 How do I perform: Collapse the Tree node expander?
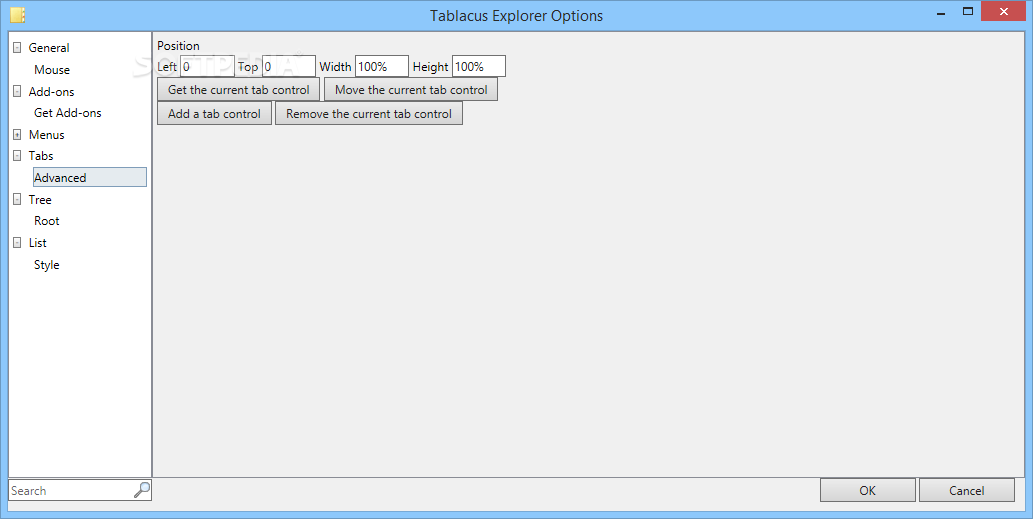pos(17,200)
